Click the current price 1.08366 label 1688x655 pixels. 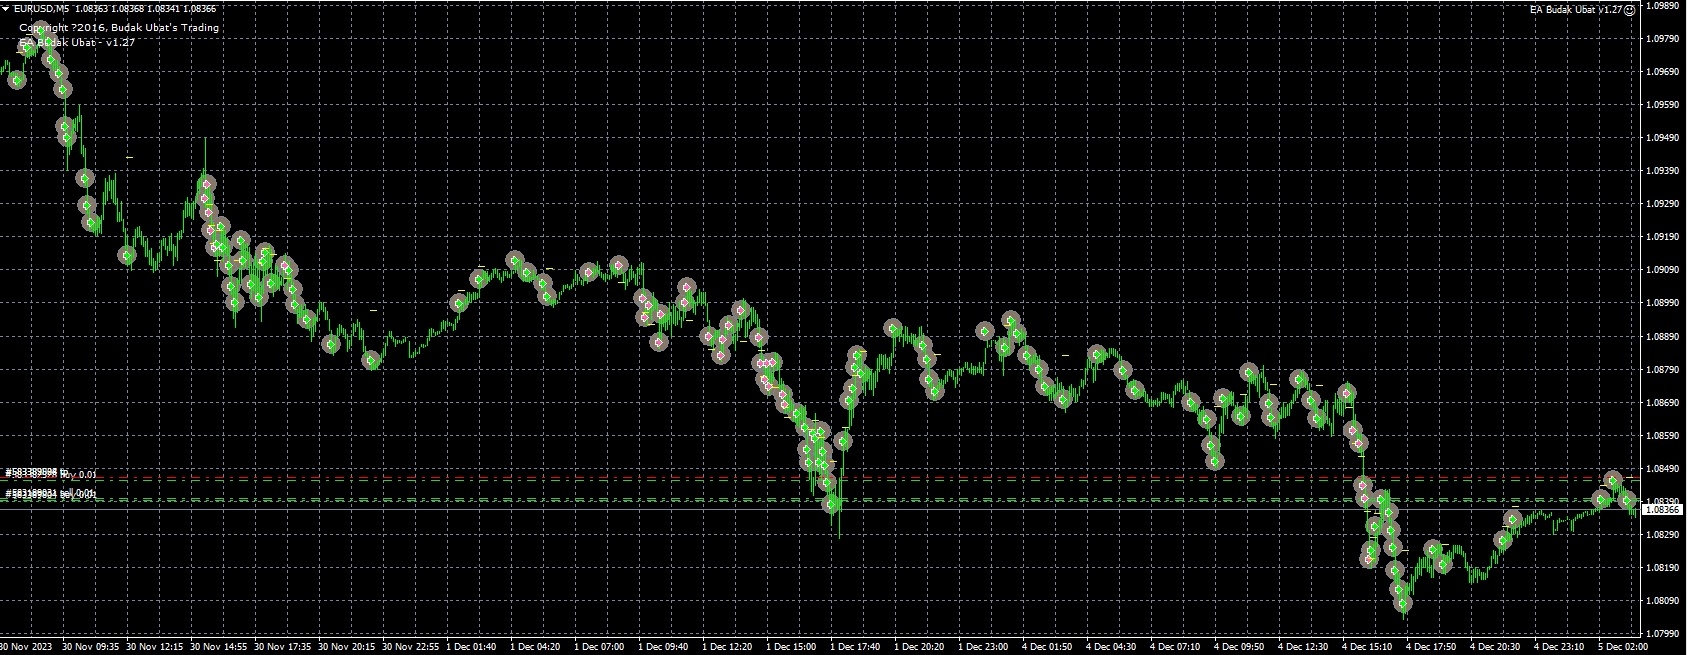(x=1662, y=509)
